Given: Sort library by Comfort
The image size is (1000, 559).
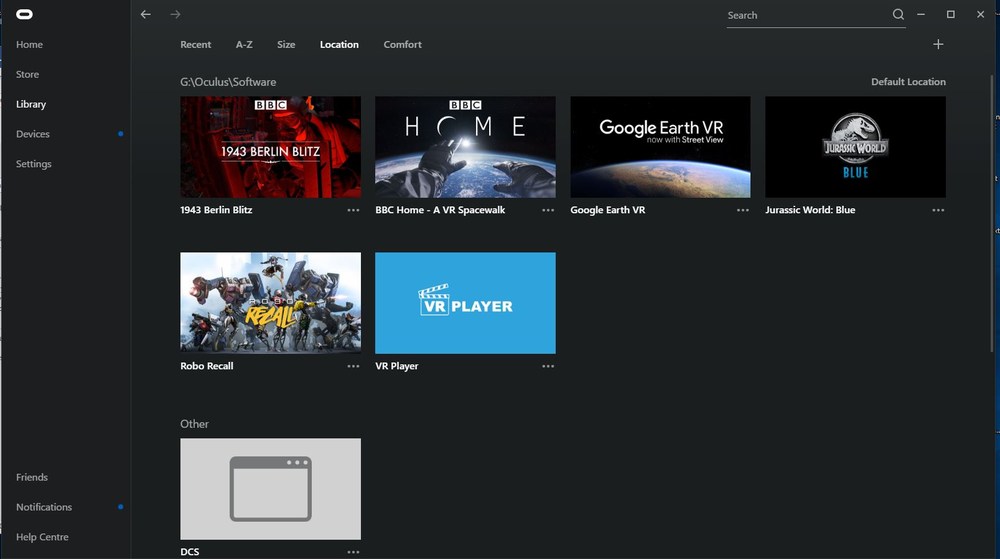Looking at the screenshot, I should [402, 45].
